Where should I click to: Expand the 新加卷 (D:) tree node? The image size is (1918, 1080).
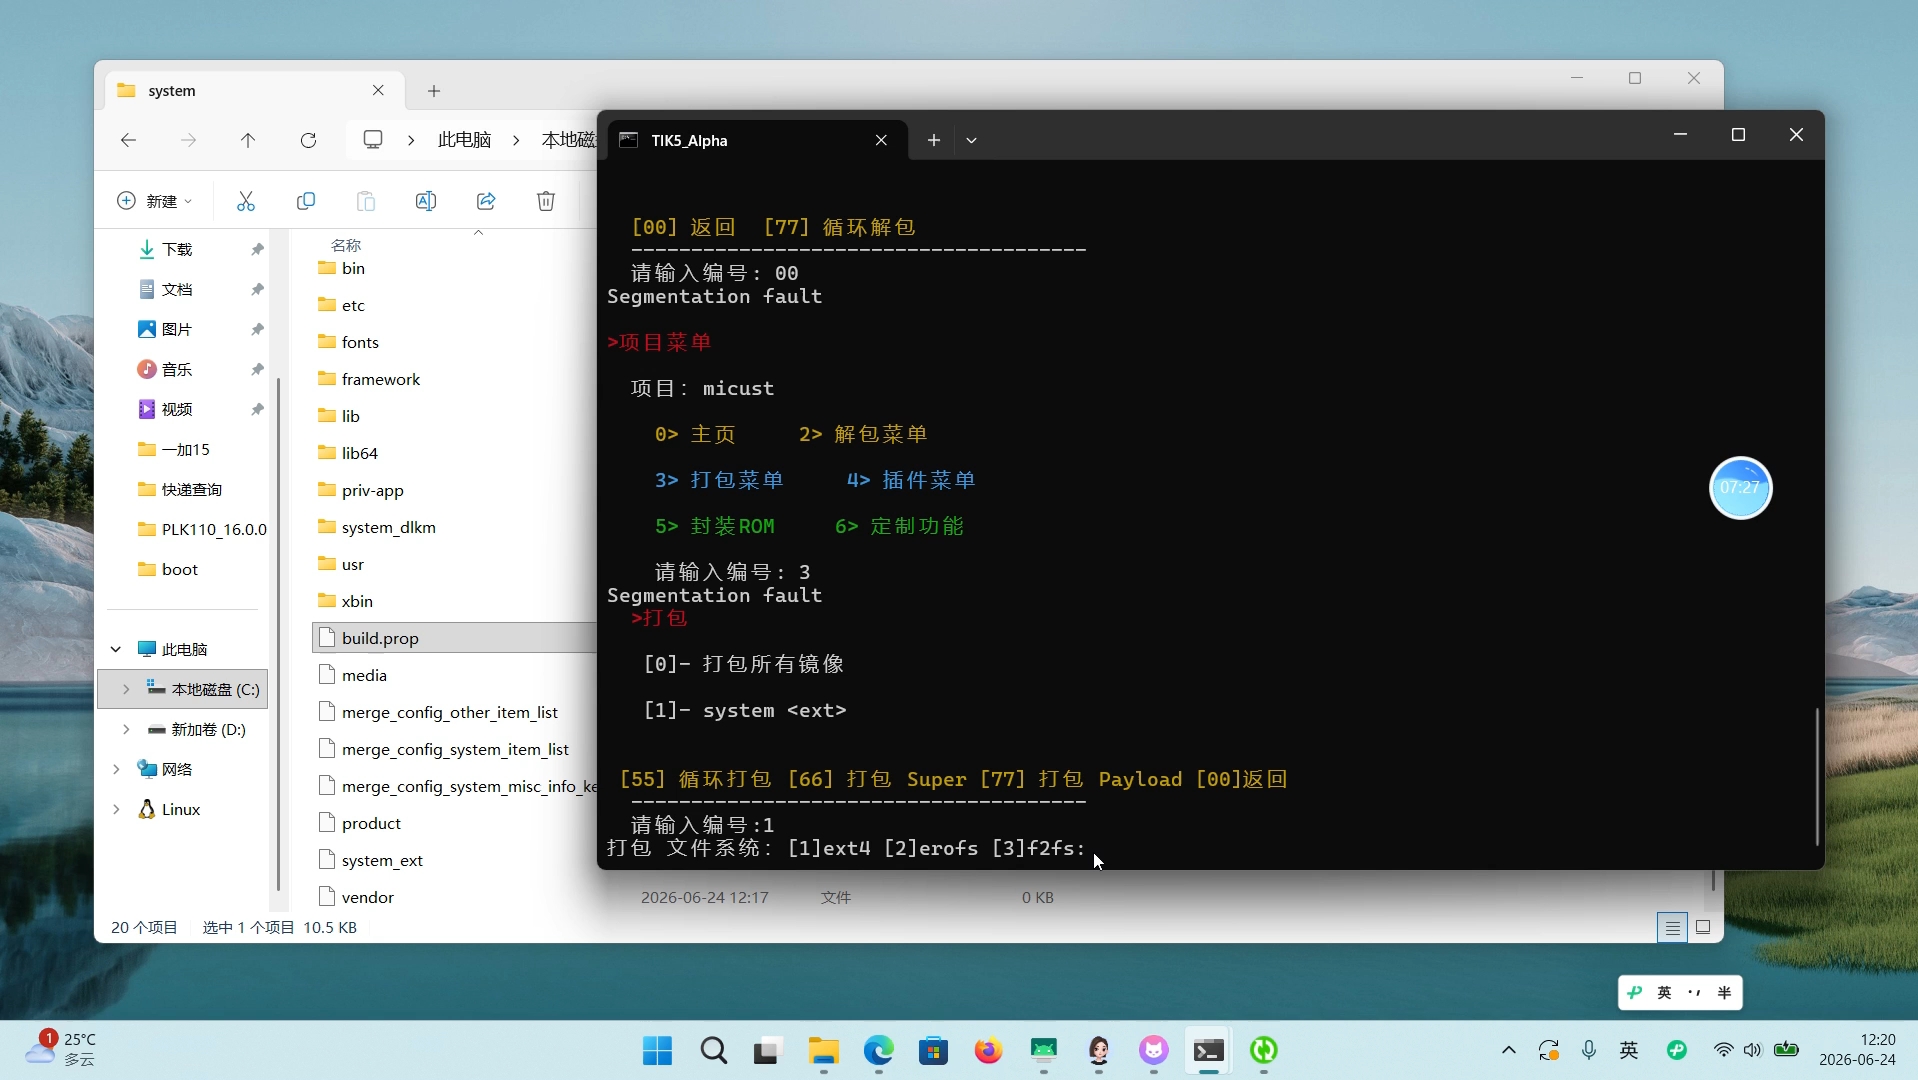pos(126,729)
